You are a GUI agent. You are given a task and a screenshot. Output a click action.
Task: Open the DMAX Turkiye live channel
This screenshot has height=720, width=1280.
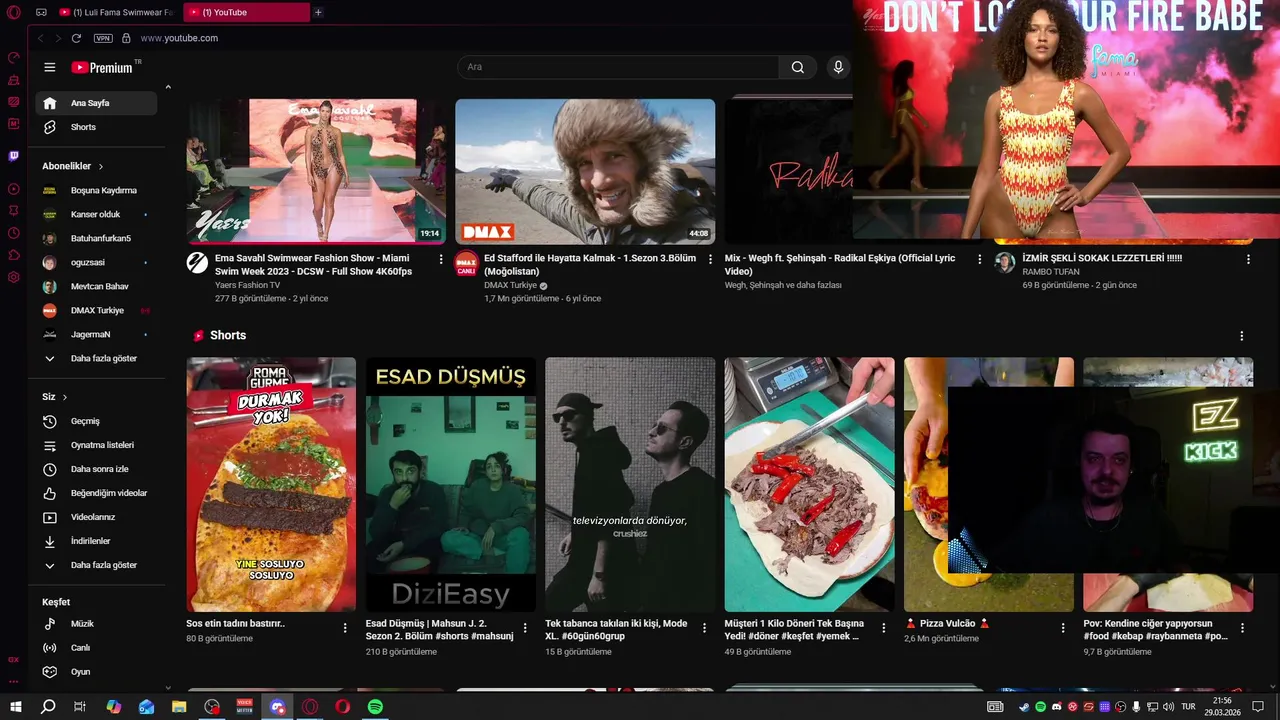coord(96,310)
